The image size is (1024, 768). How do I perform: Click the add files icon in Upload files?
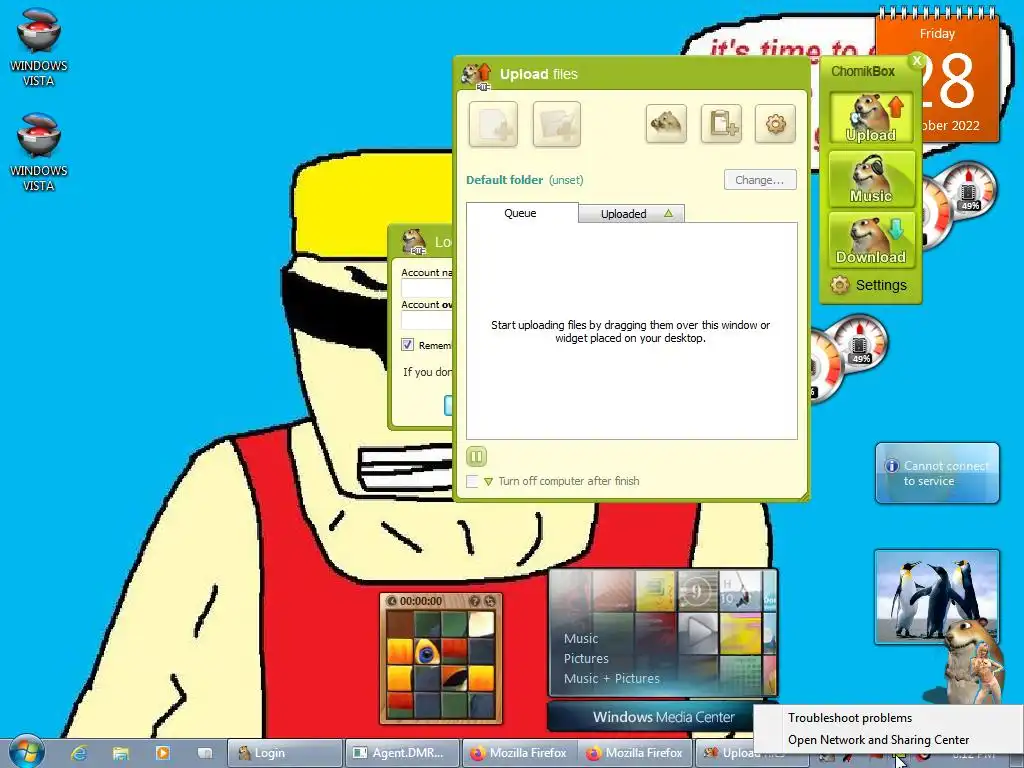pos(493,124)
